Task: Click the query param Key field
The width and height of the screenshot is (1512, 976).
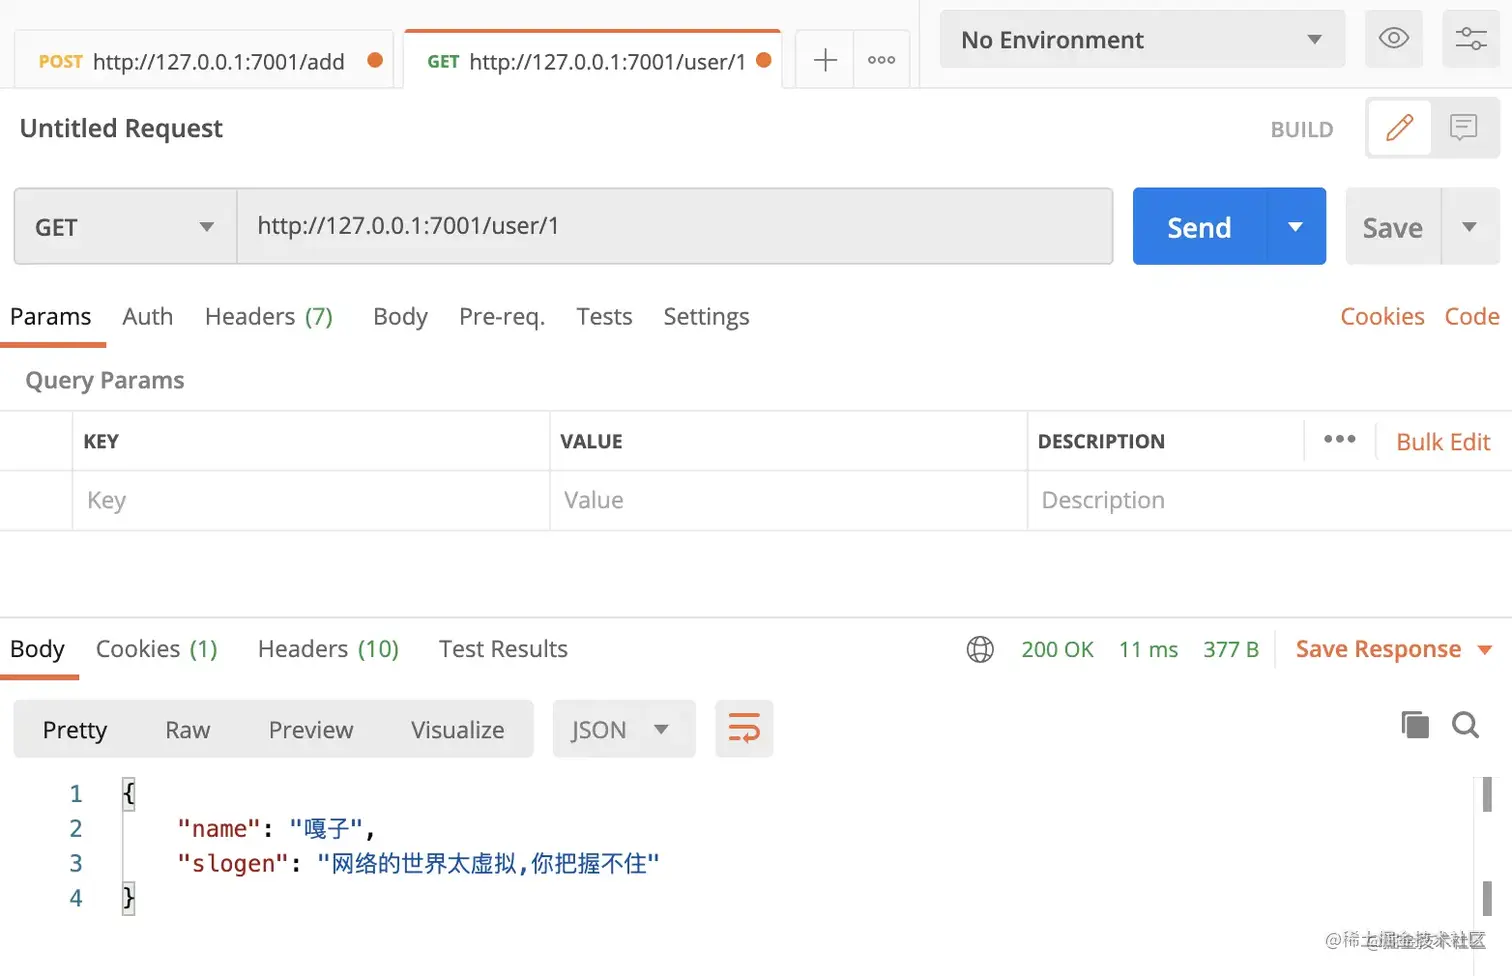Action: tap(311, 501)
